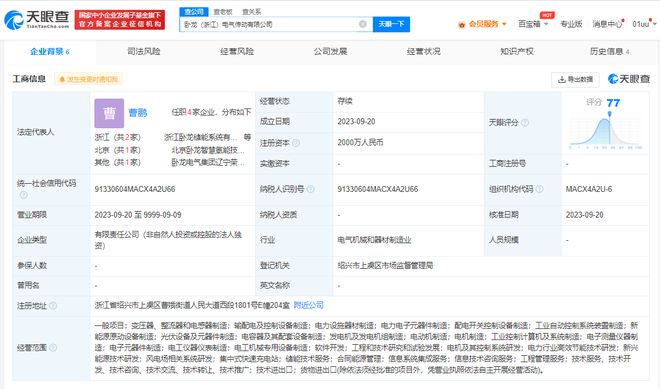
Task: Switch to the 历史信息 tab
Action: (609, 51)
